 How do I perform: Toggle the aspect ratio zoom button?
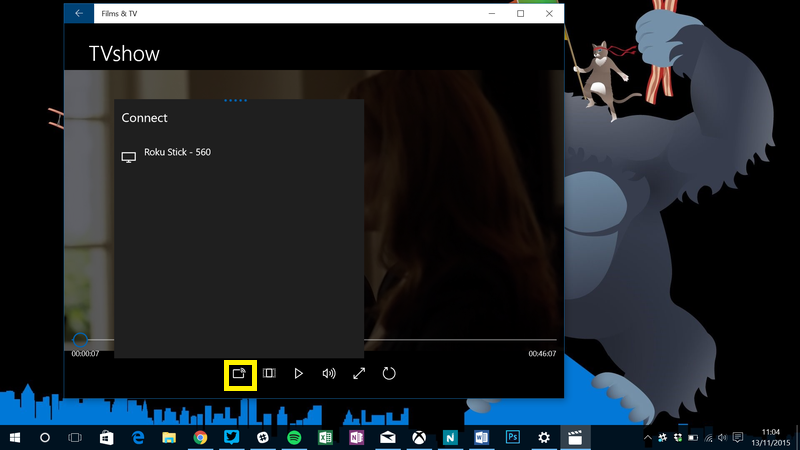pyautogui.click(x=269, y=373)
